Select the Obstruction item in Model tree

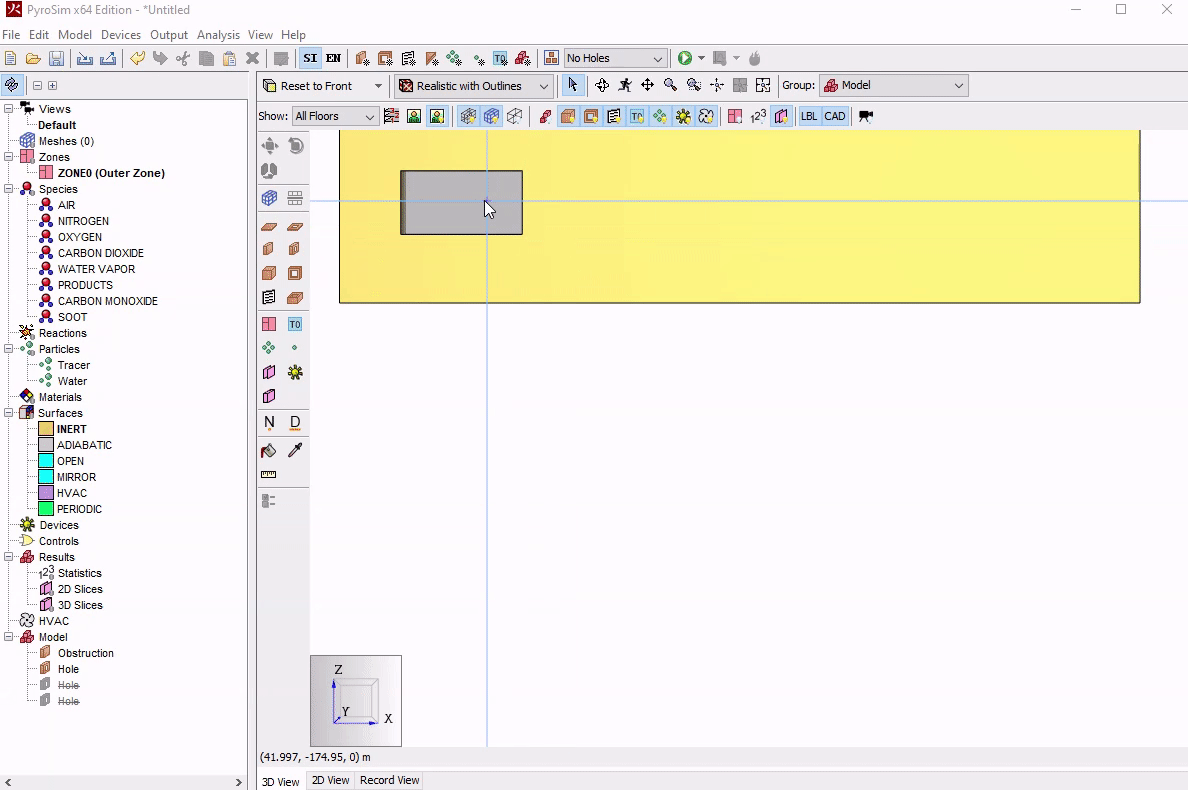click(x=85, y=653)
